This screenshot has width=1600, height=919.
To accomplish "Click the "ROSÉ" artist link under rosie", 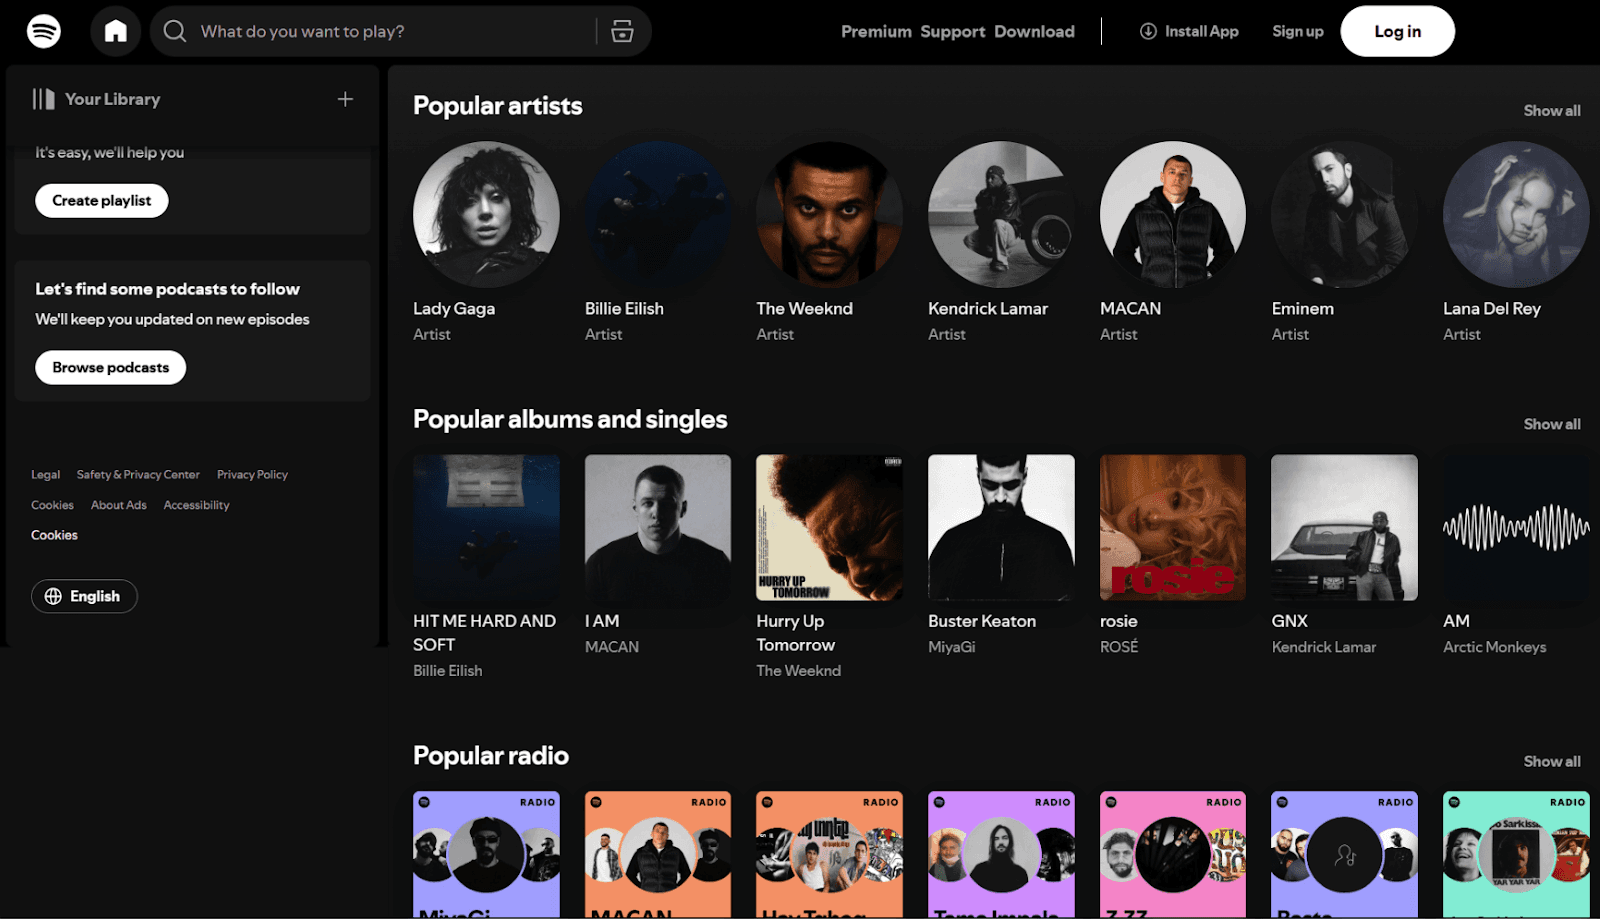I will click(x=1119, y=647).
